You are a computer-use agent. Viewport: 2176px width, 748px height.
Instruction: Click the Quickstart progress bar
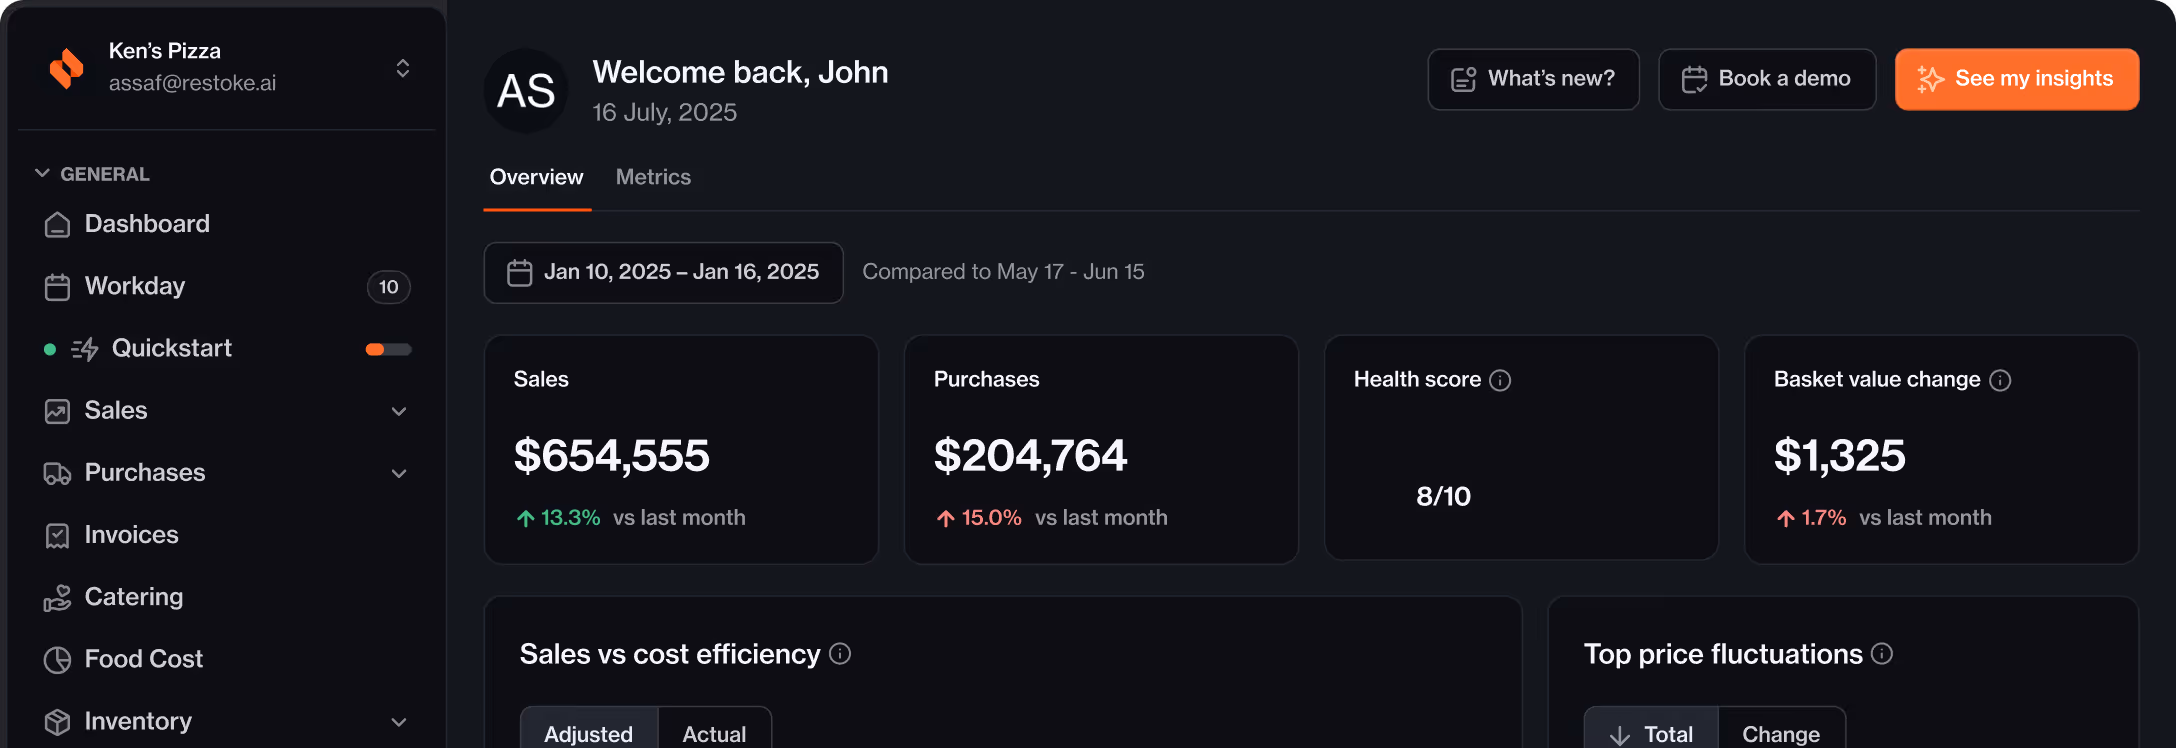click(x=388, y=349)
